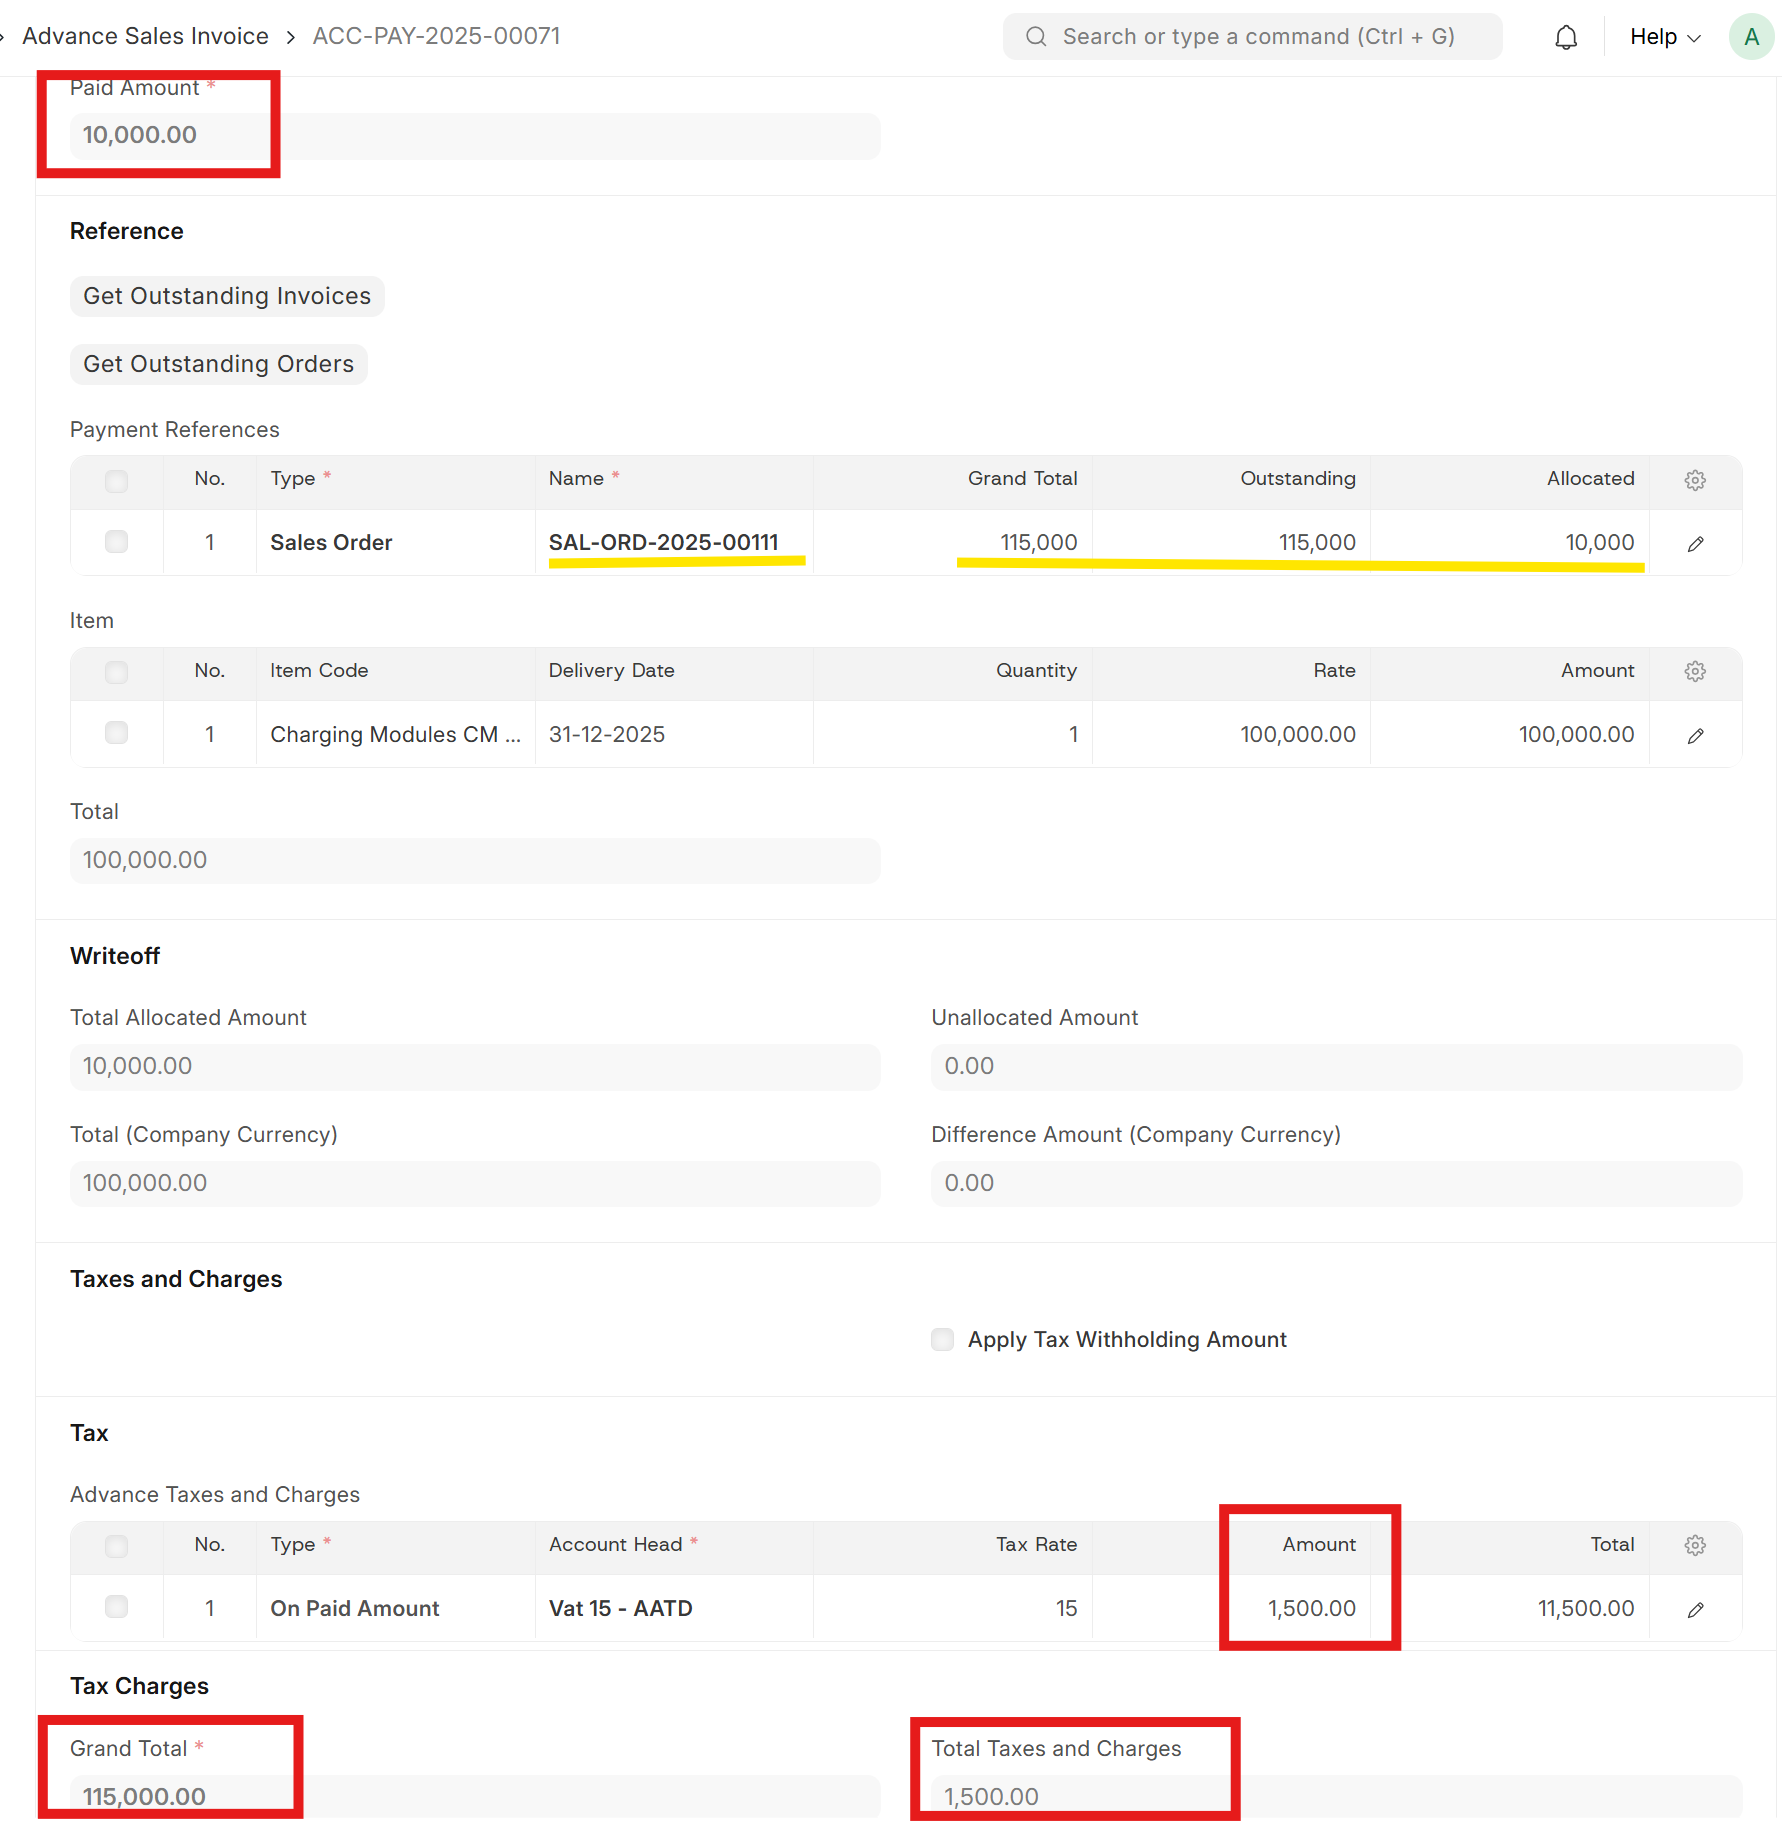Edit the Vat 15 tax row
The height and width of the screenshot is (1821, 1782).
click(x=1695, y=1610)
